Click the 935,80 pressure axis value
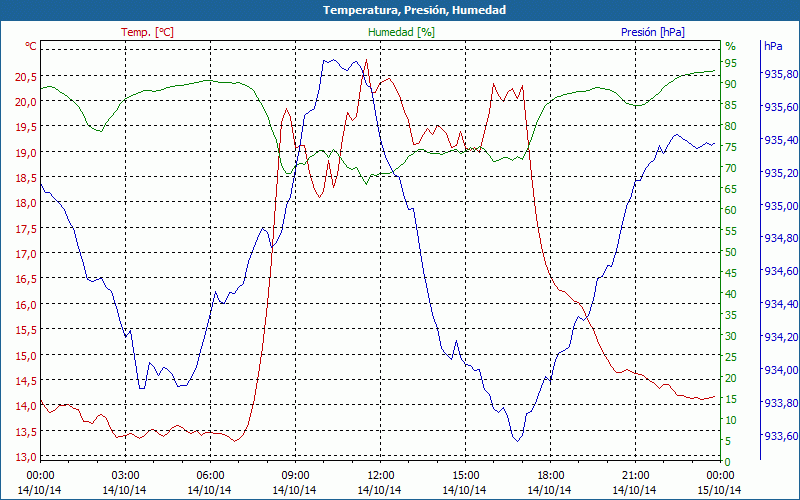800x500 pixels. [781, 74]
